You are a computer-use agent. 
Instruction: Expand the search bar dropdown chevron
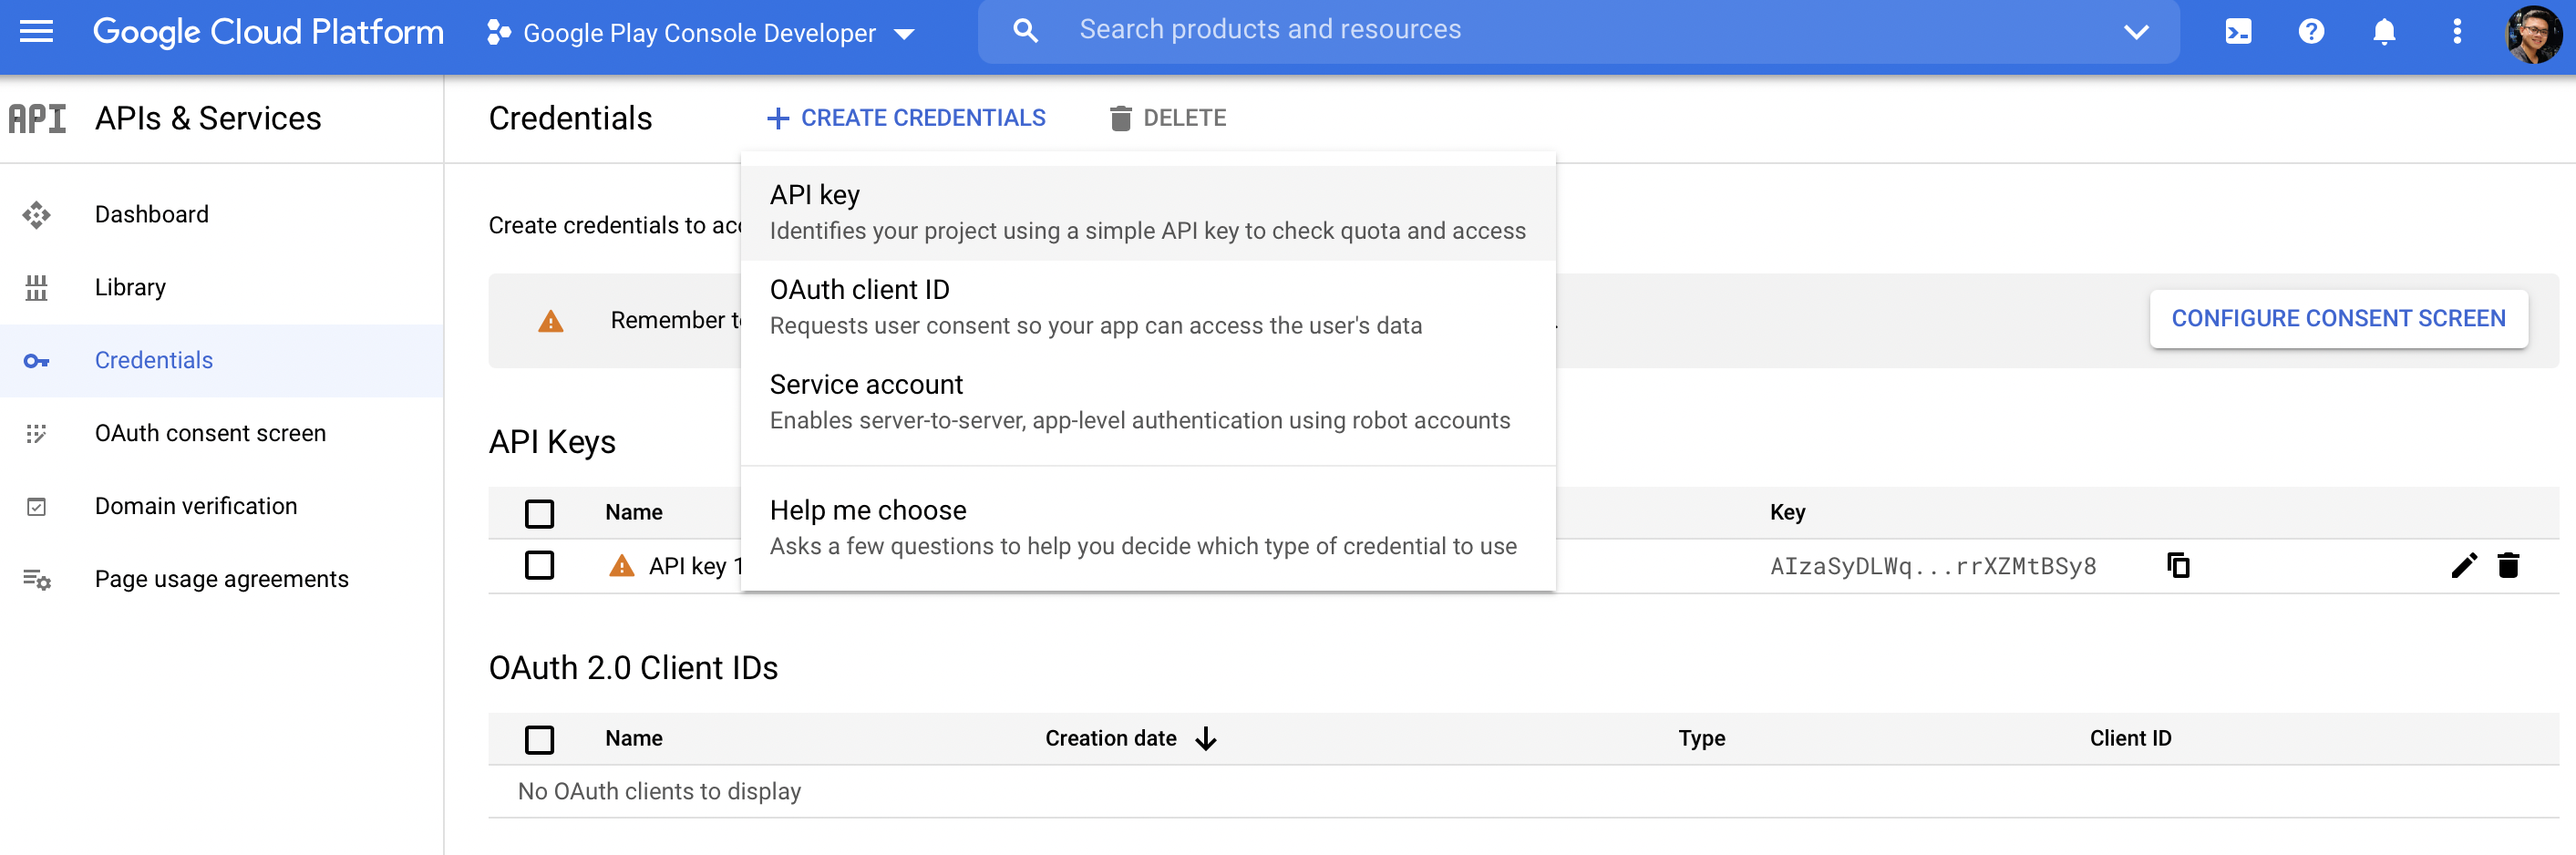pyautogui.click(x=2136, y=32)
